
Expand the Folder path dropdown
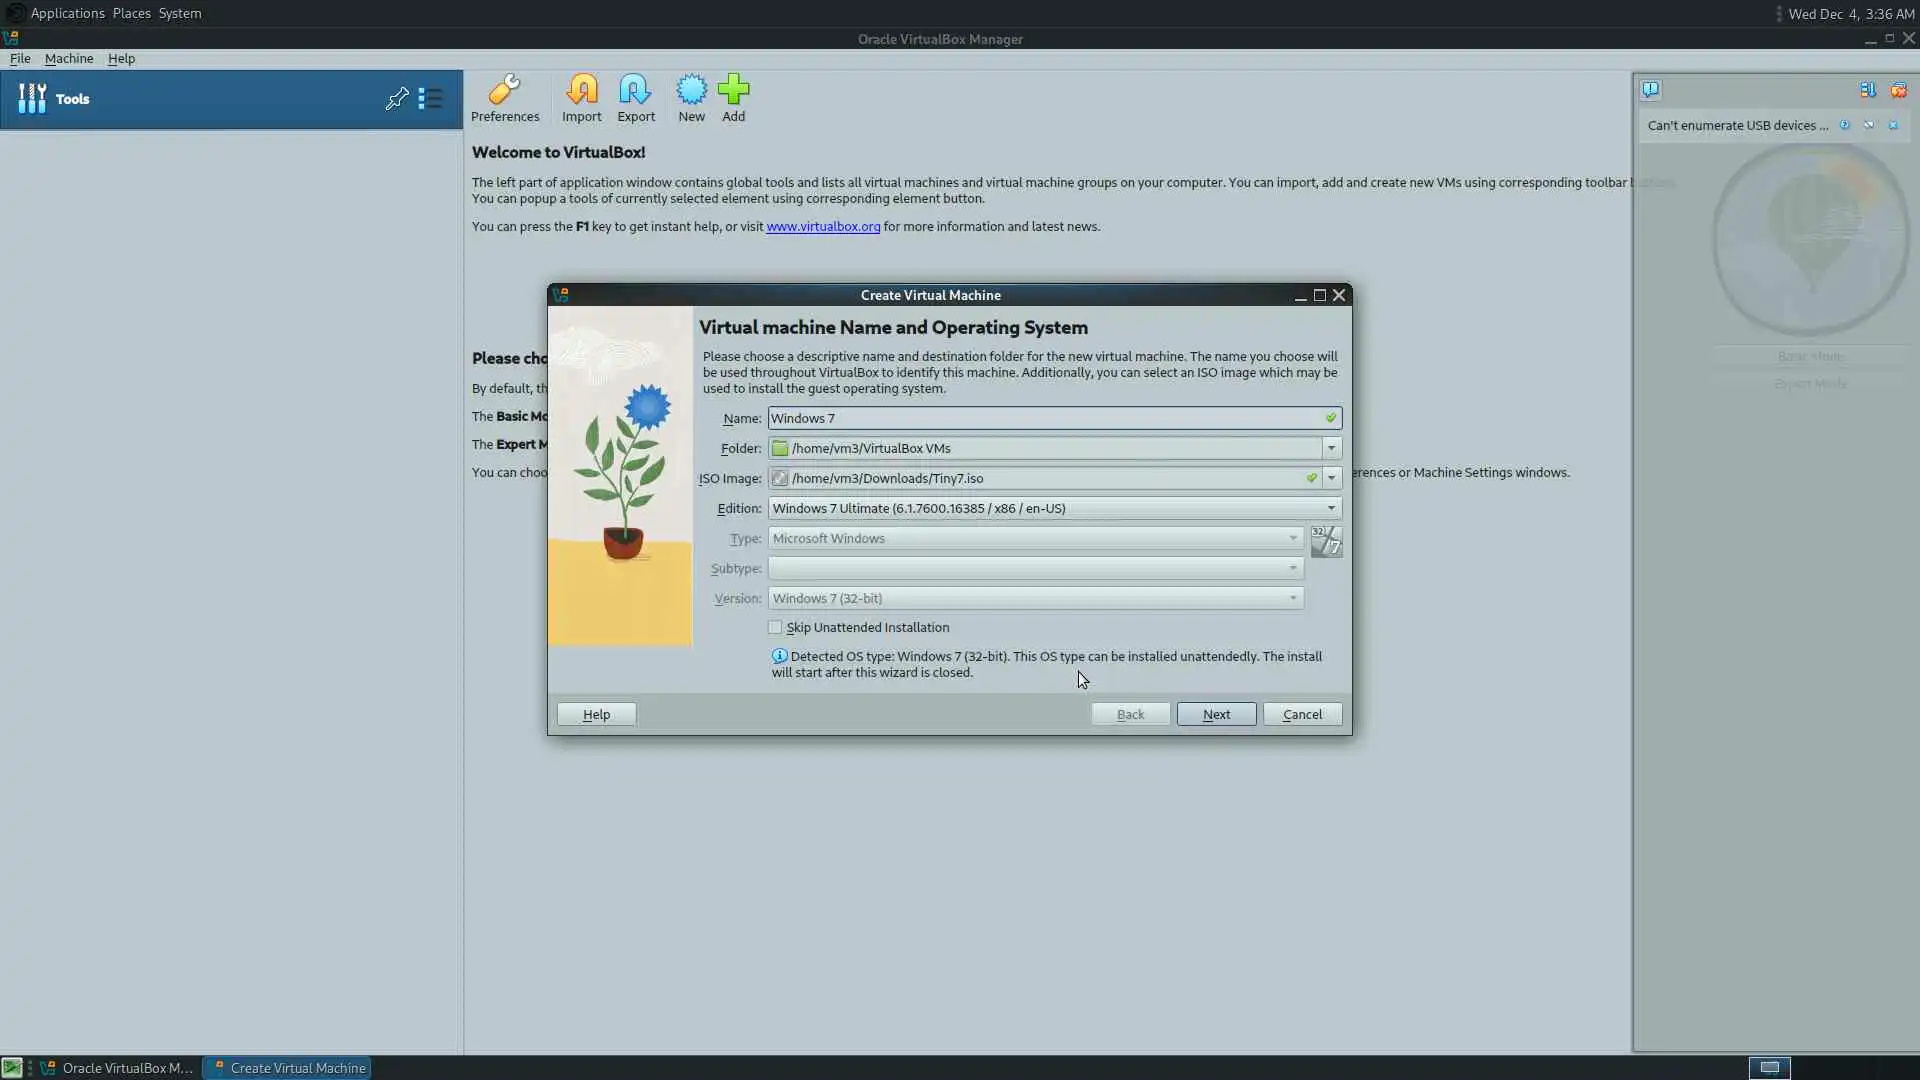point(1331,448)
